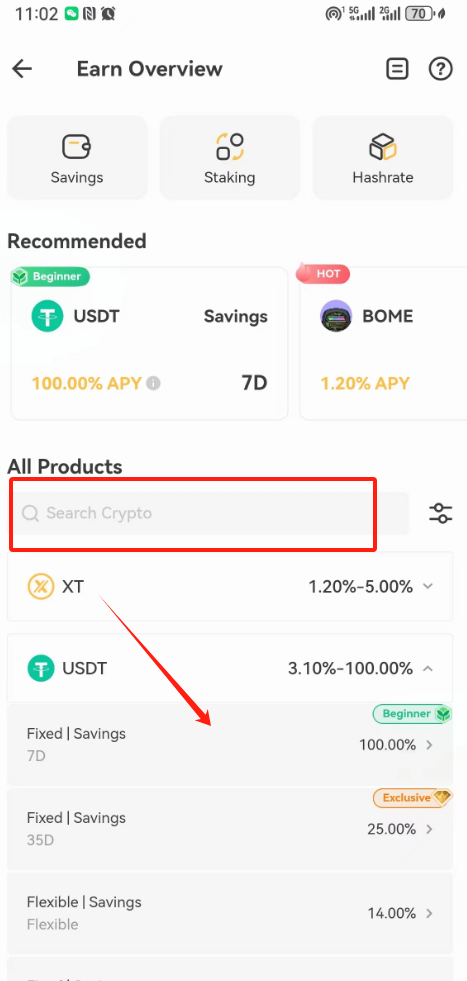
Task: Open the product filter sliders icon
Action: [x=440, y=513]
